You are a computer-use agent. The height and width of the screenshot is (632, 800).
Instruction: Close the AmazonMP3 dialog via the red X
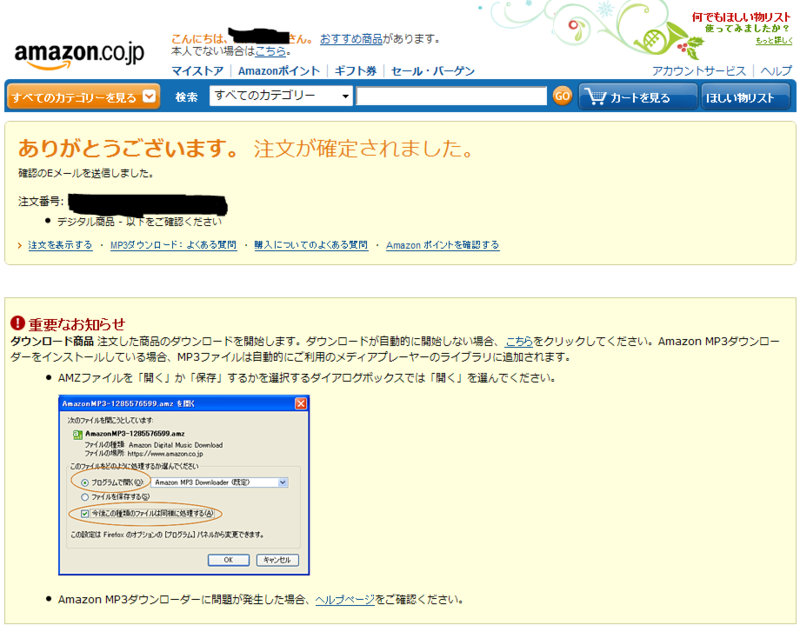click(299, 402)
